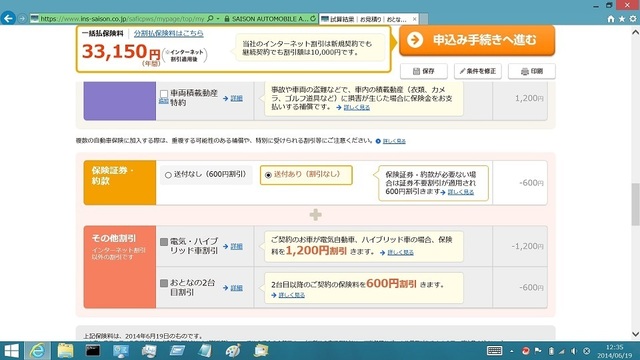Tick the 車両積載動産特約 checkbox
The width and height of the screenshot is (640, 360).
(x=164, y=94)
